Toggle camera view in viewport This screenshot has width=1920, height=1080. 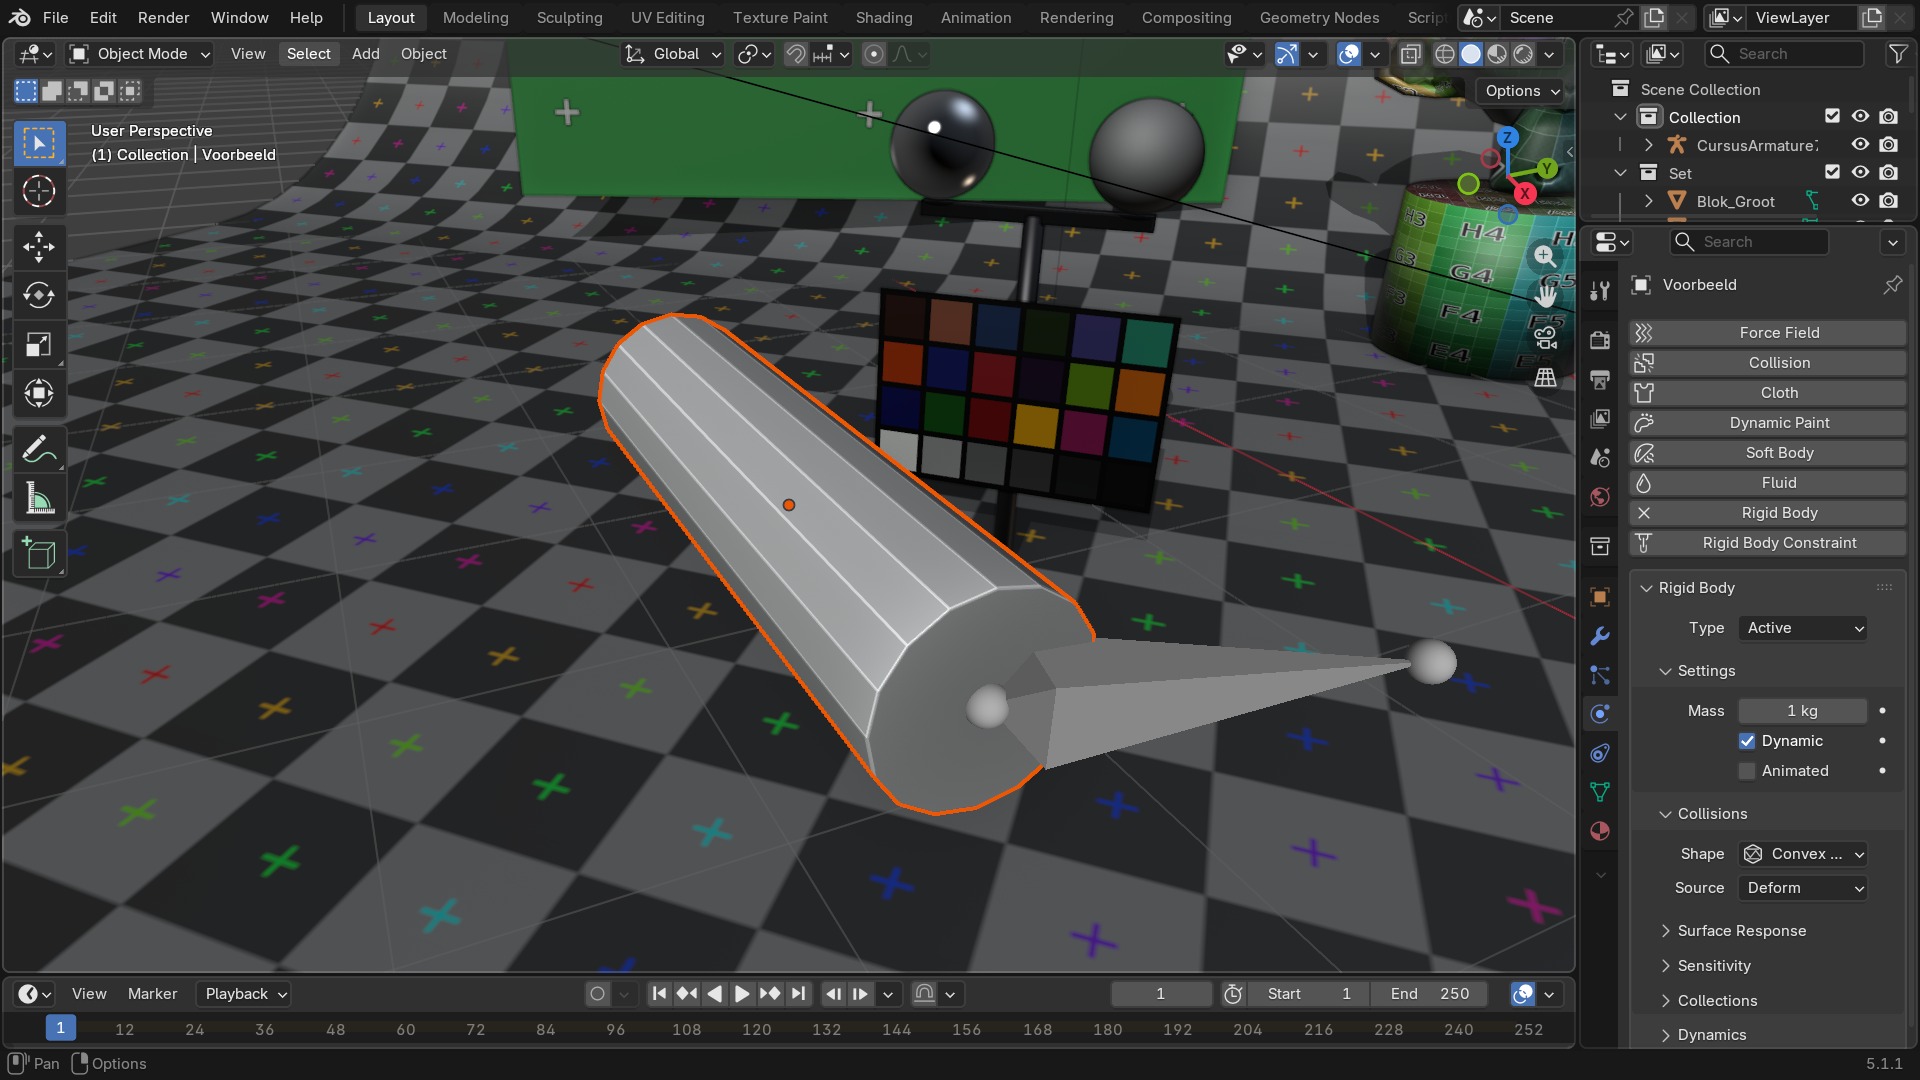point(1545,337)
